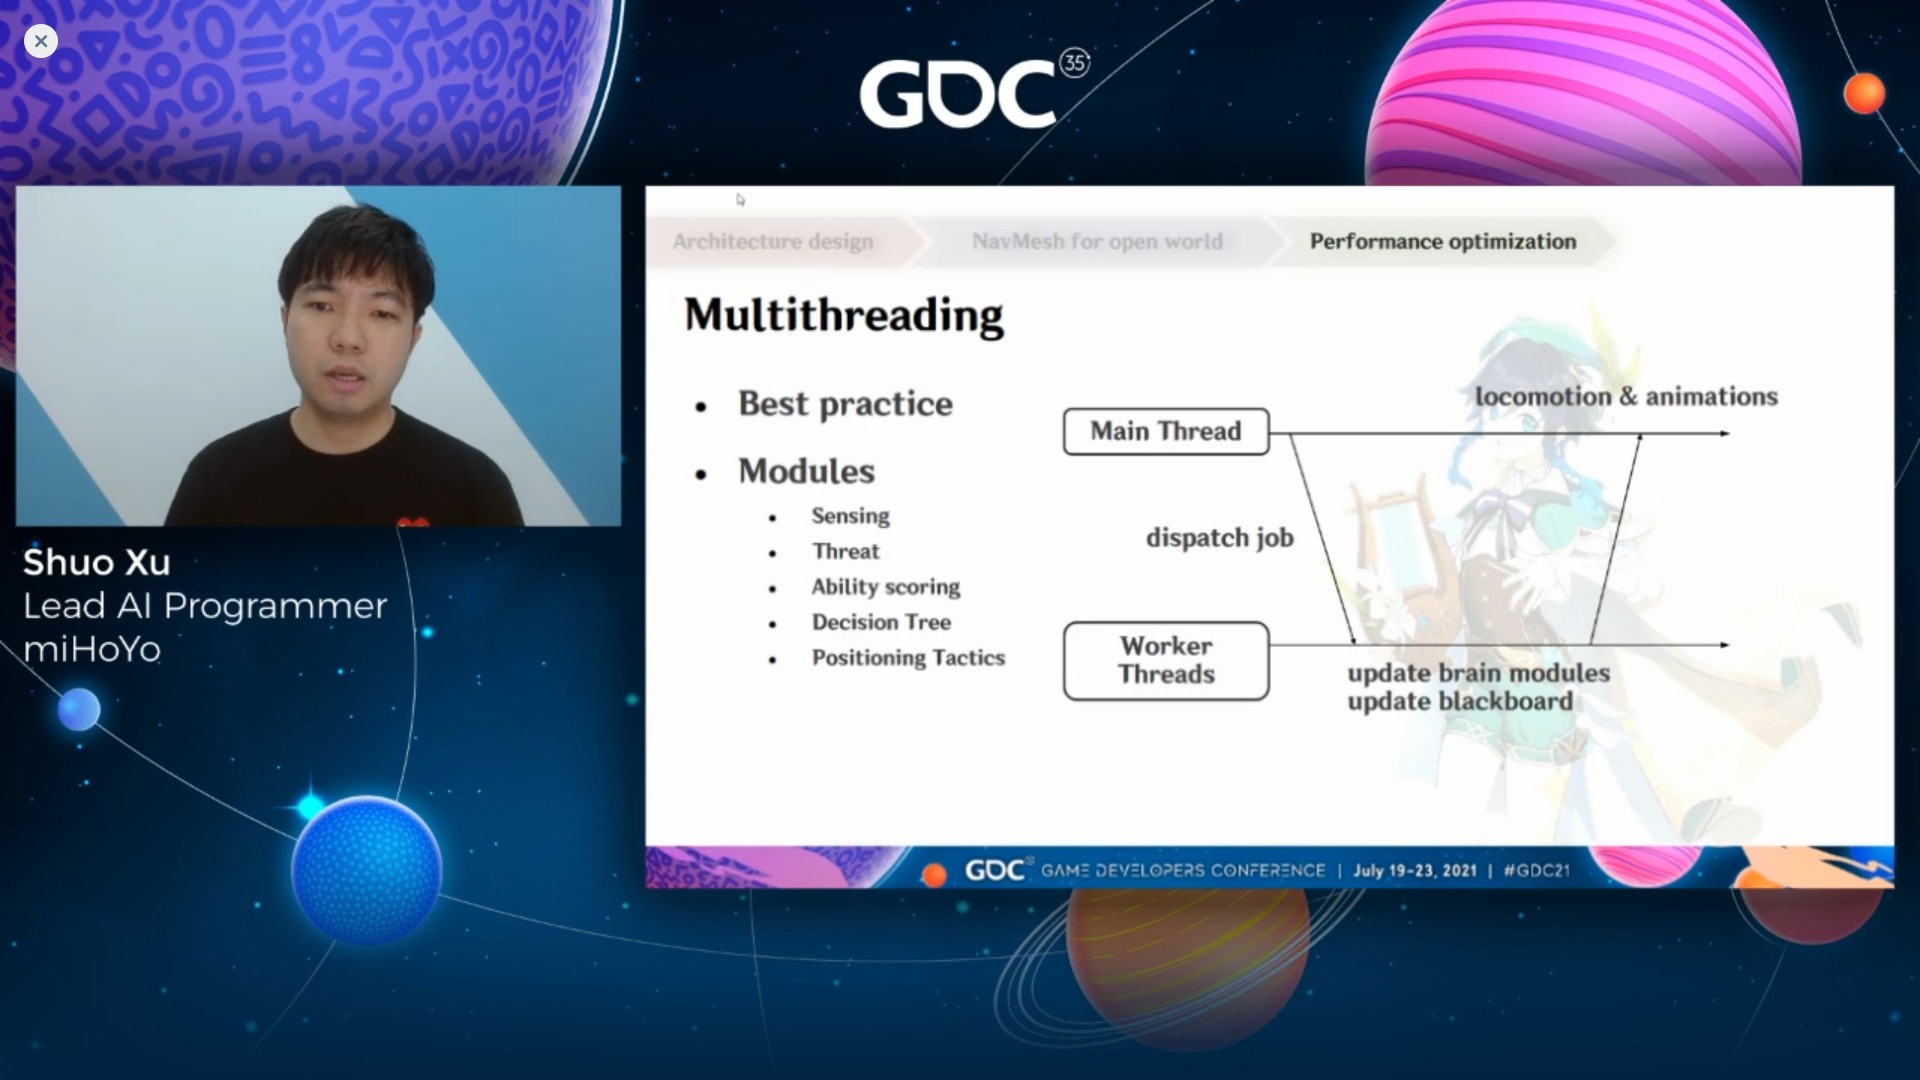Screen dimensions: 1920x1080
Task: Click 'GAME DEVELOPERS CONFERENCE' footer text
Action: point(1183,870)
